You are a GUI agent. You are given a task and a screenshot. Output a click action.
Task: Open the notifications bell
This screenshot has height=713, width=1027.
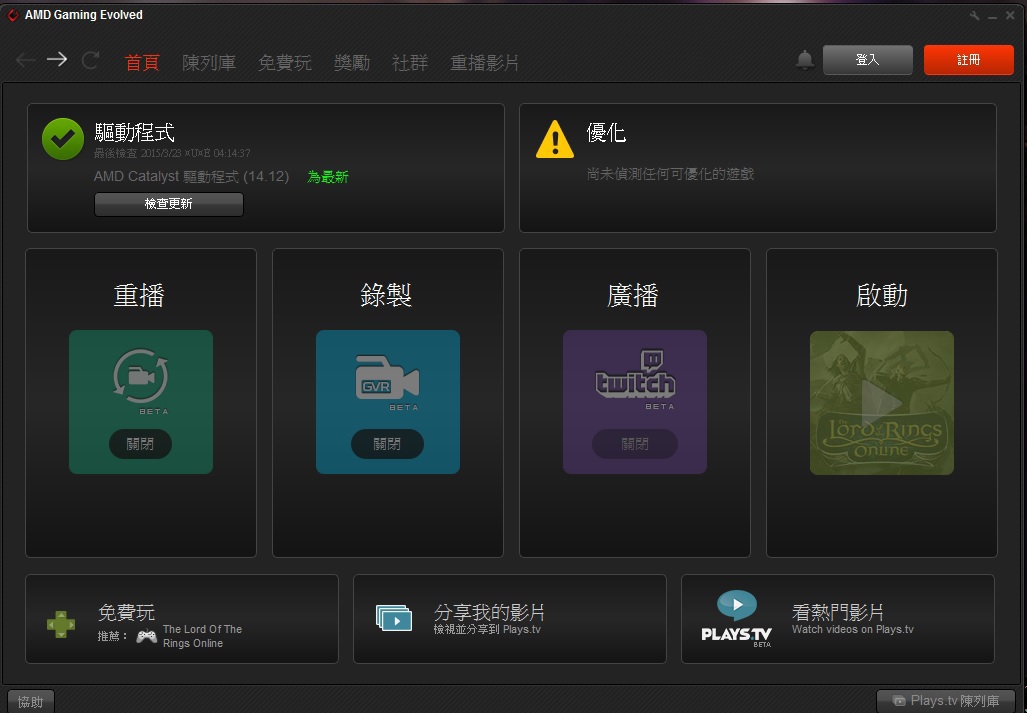pyautogui.click(x=805, y=60)
